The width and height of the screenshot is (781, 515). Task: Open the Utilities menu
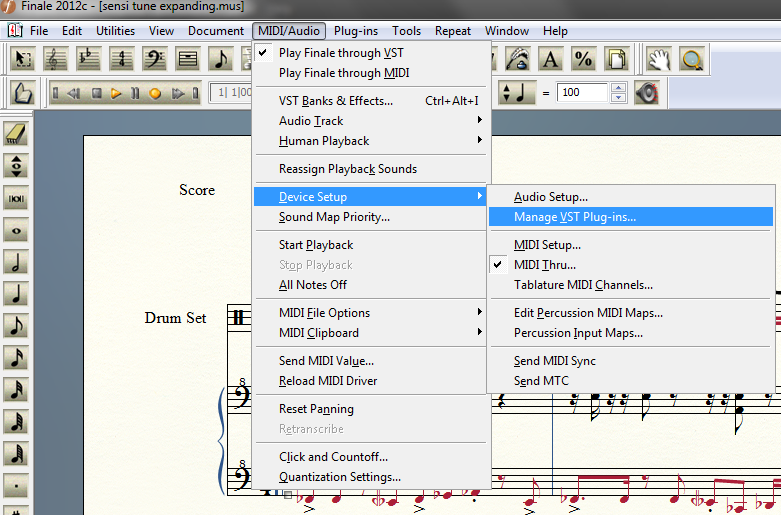tap(116, 31)
